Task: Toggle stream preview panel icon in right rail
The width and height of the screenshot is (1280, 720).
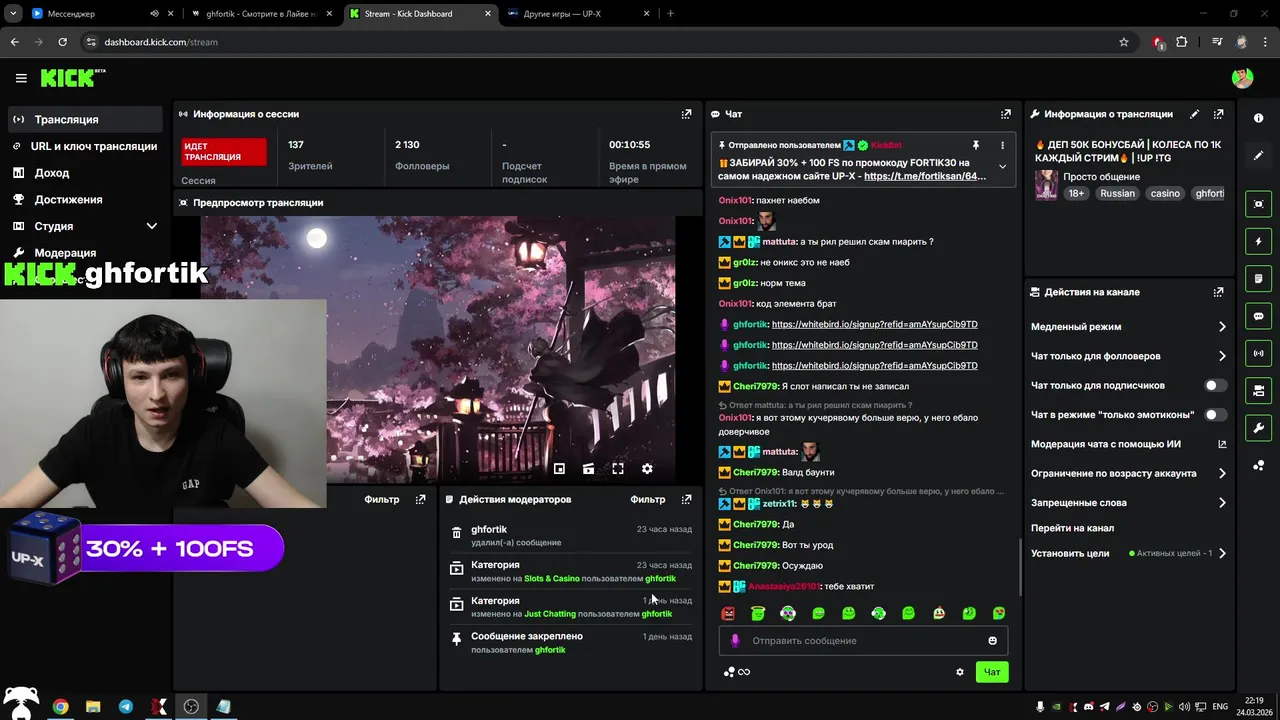Action: pyautogui.click(x=1258, y=204)
